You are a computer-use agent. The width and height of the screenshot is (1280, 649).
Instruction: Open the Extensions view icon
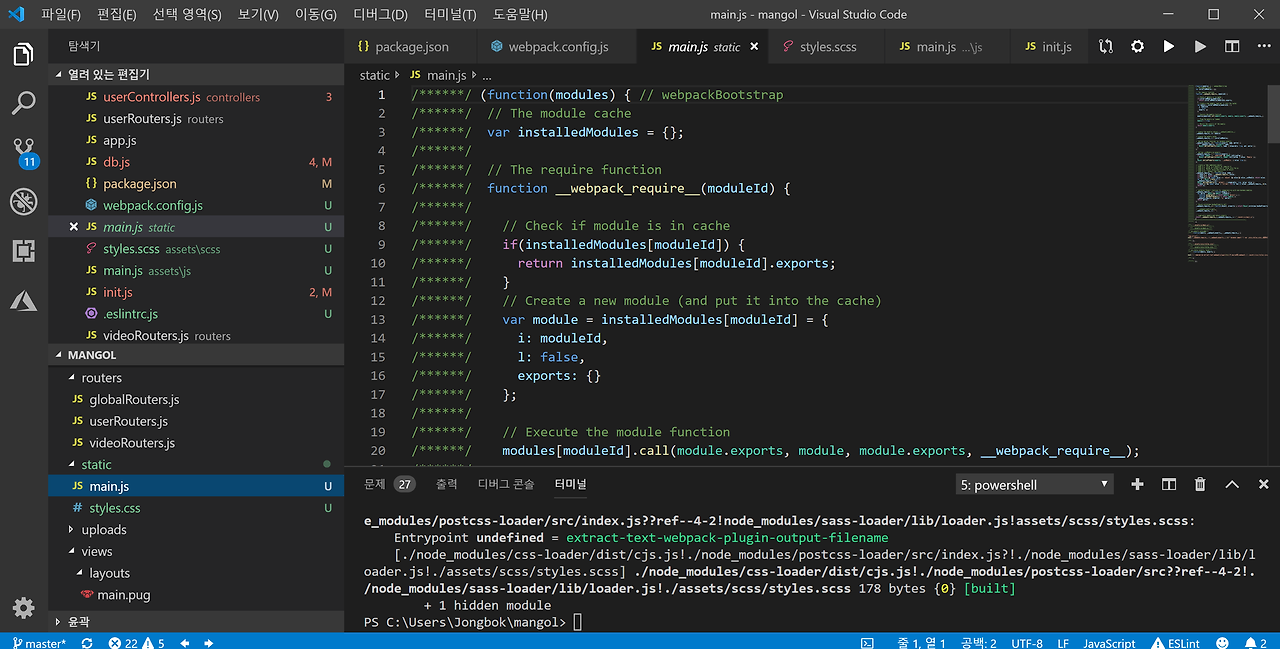[x=23, y=250]
